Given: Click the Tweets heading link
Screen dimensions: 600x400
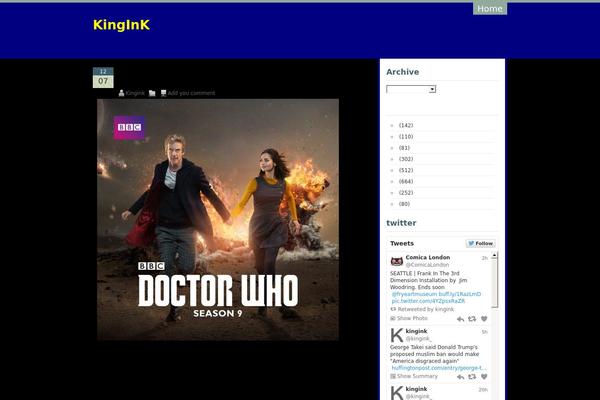Looking at the screenshot, I should (x=402, y=243).
